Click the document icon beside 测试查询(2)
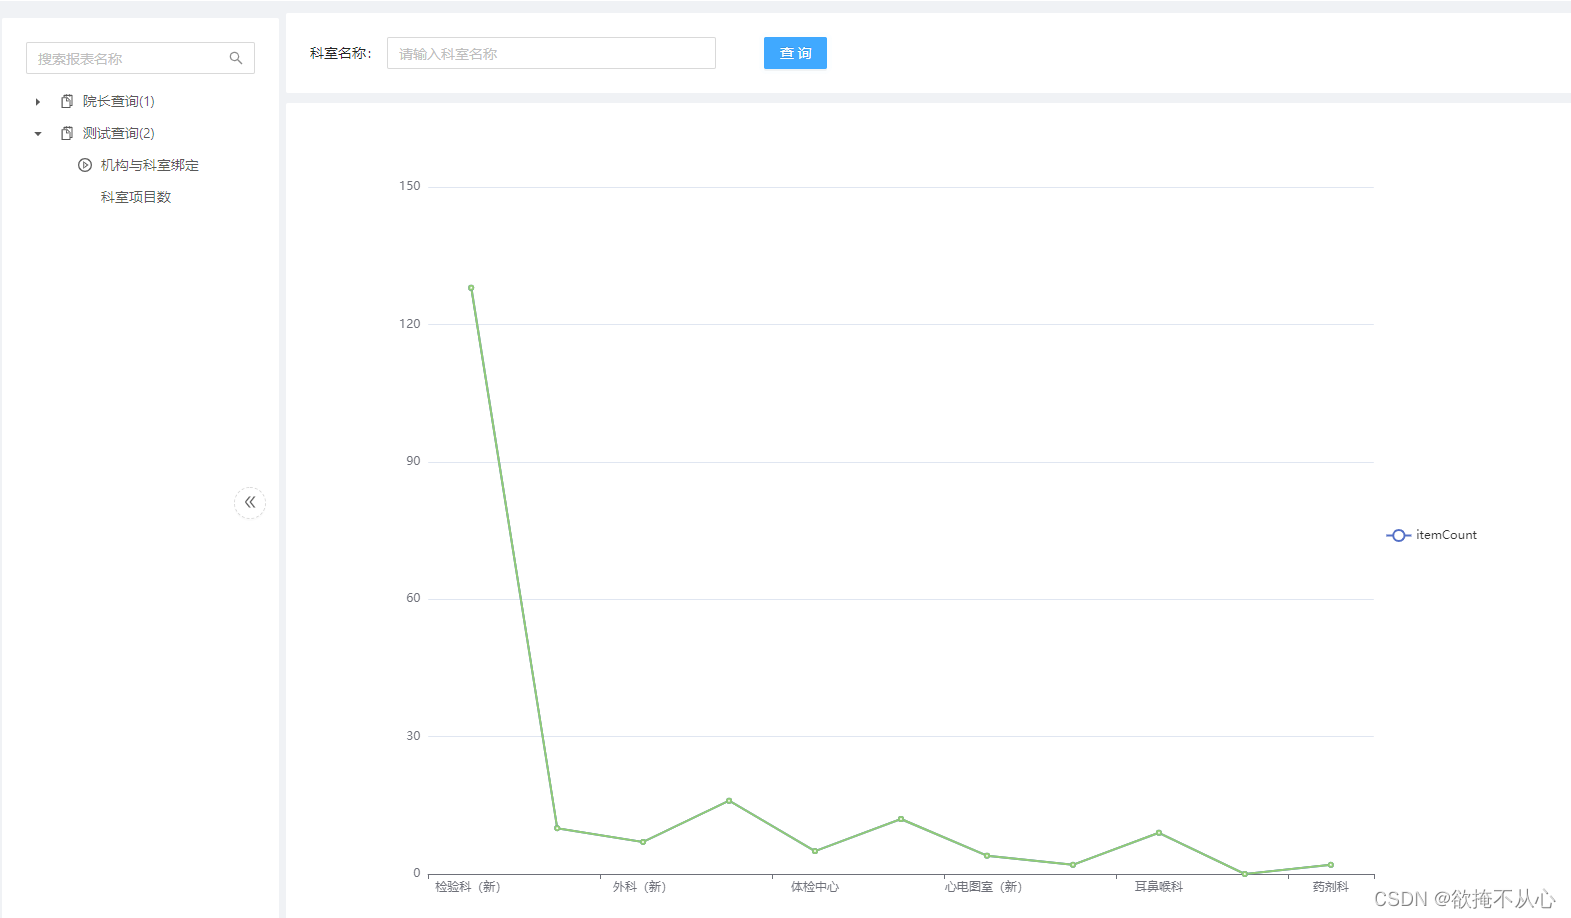The image size is (1571, 918). (x=67, y=133)
